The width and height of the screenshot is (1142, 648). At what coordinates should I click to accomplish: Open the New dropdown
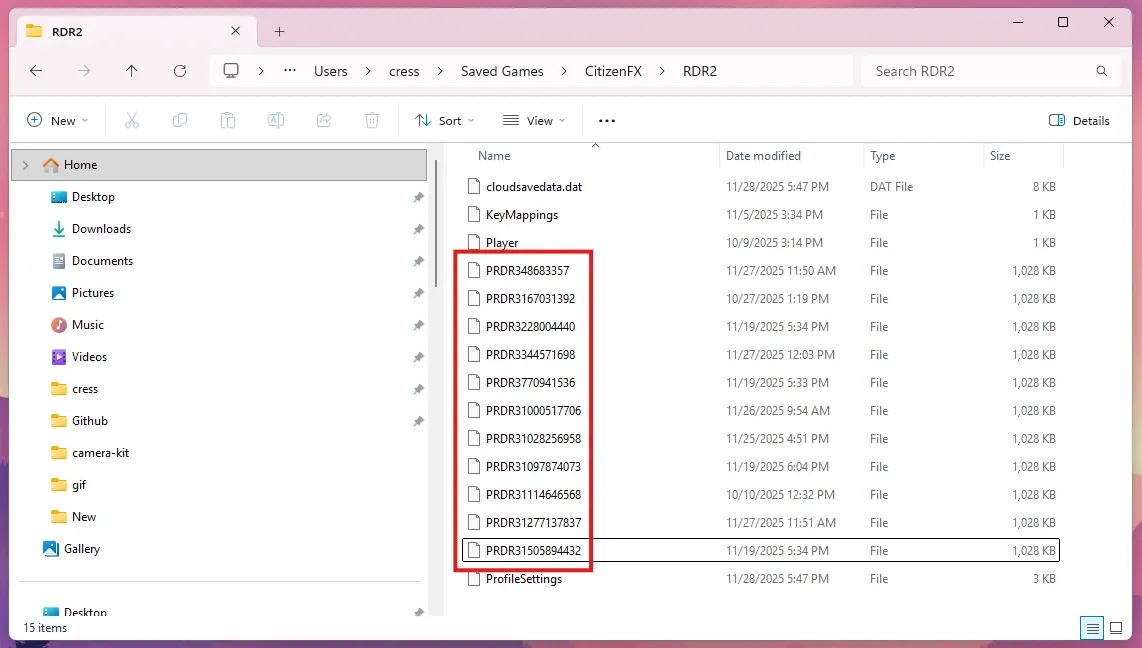[58, 120]
